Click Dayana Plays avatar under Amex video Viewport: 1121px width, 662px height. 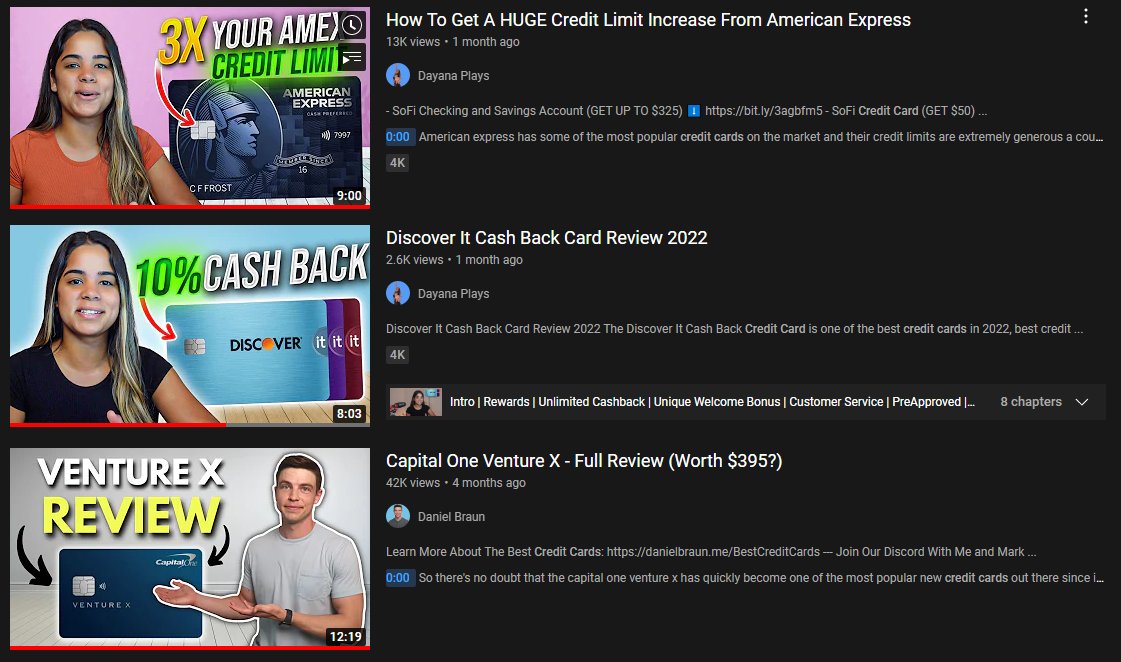click(397, 75)
